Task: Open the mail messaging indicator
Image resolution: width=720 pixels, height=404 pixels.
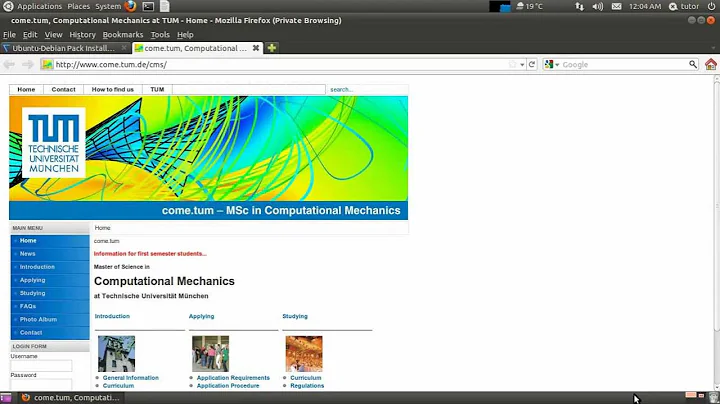Action: tap(616, 6)
